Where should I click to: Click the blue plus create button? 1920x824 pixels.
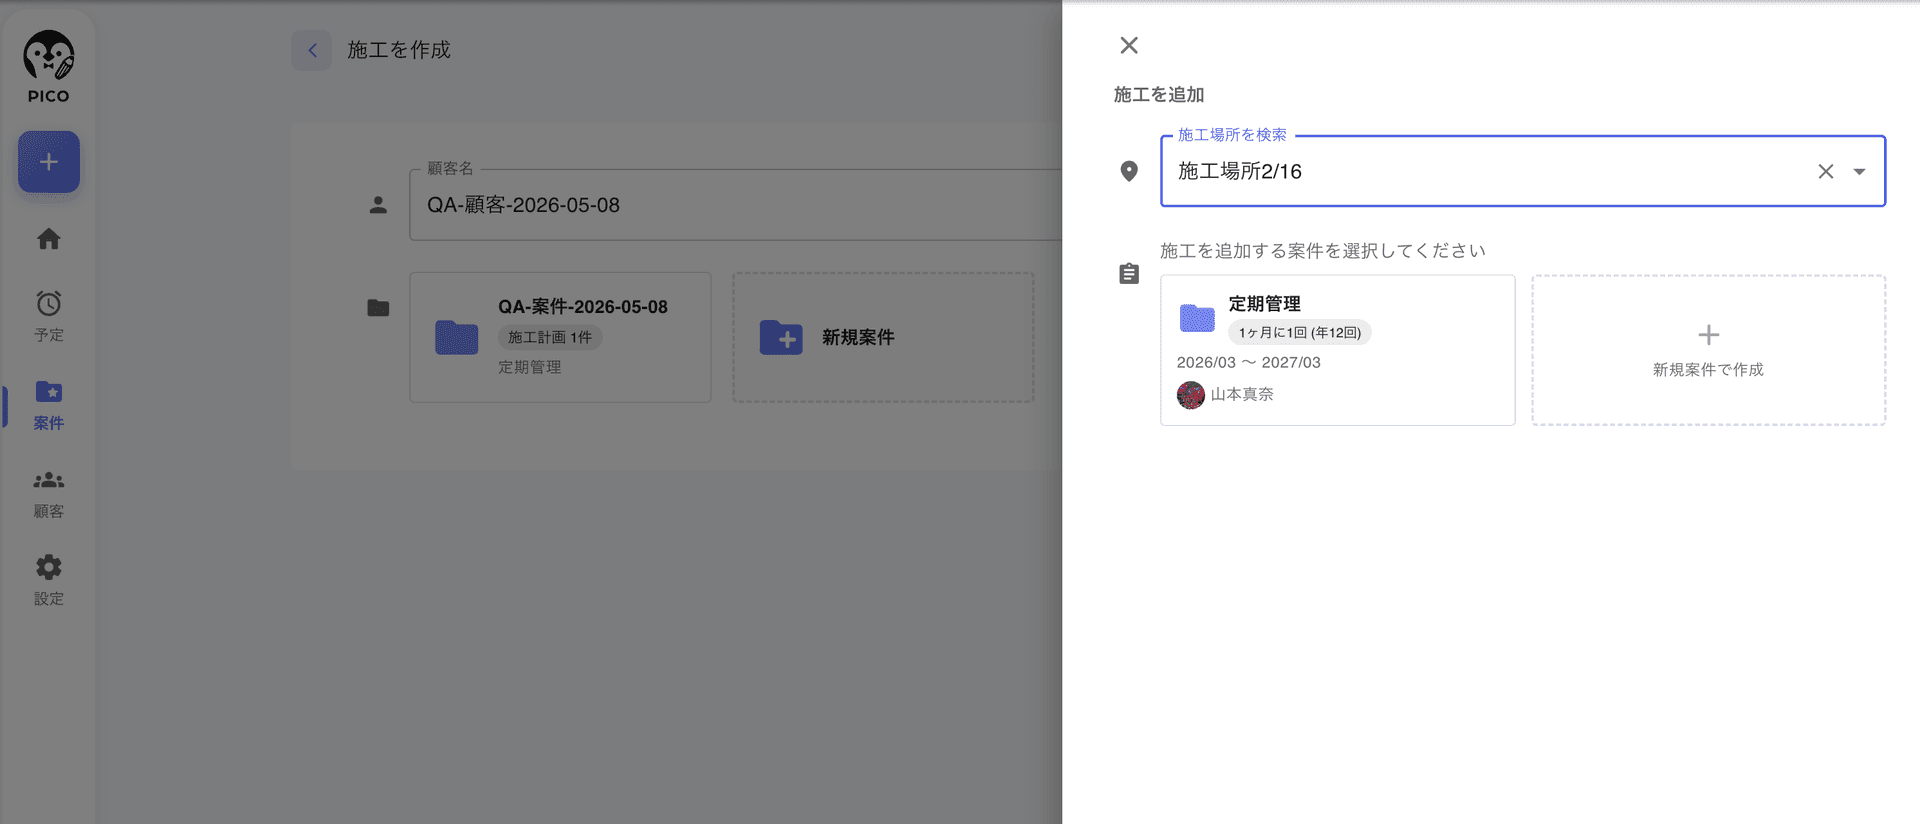[49, 162]
